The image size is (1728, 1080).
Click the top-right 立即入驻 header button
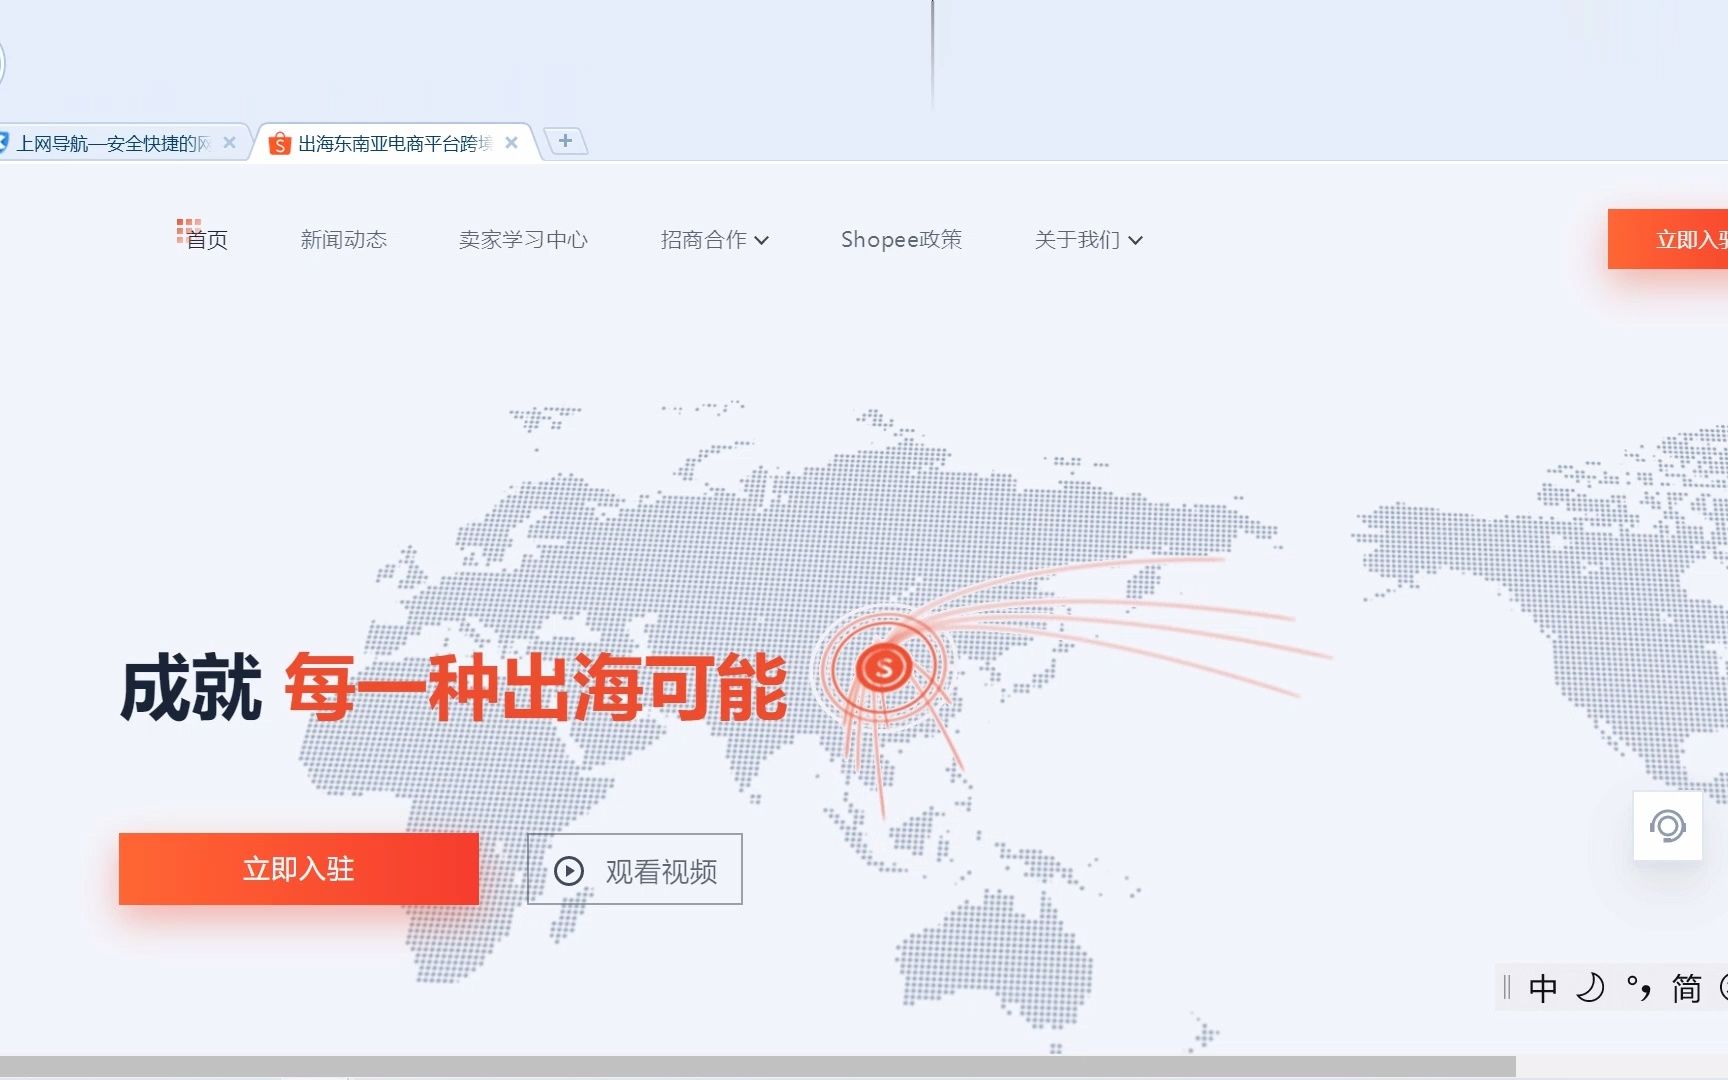point(1668,239)
